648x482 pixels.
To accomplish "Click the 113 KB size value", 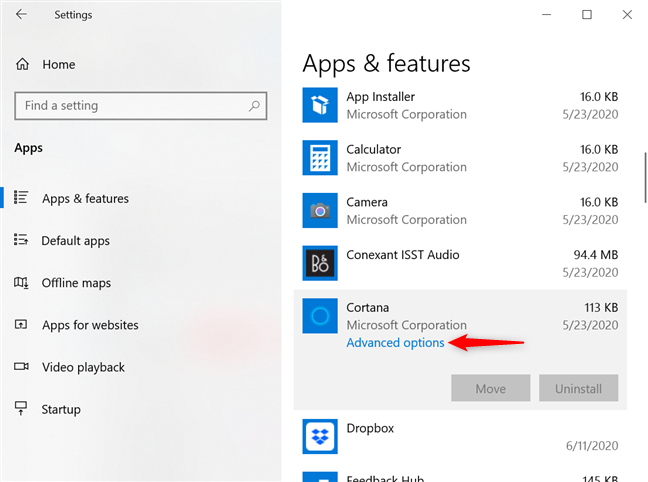I will (601, 308).
